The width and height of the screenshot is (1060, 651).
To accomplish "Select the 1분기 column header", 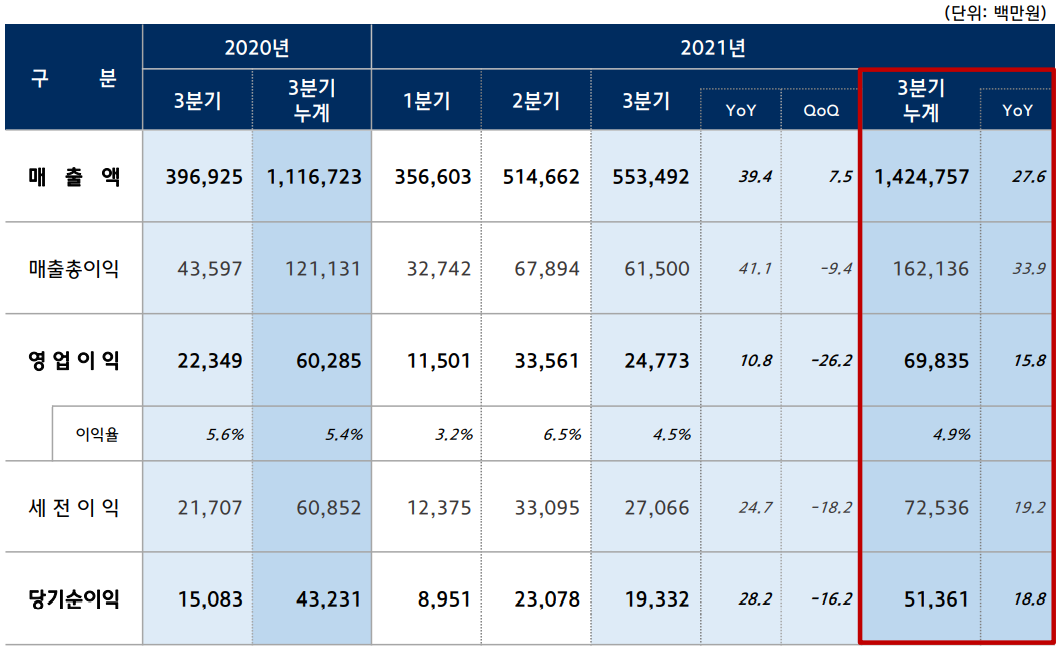I will [x=425, y=100].
